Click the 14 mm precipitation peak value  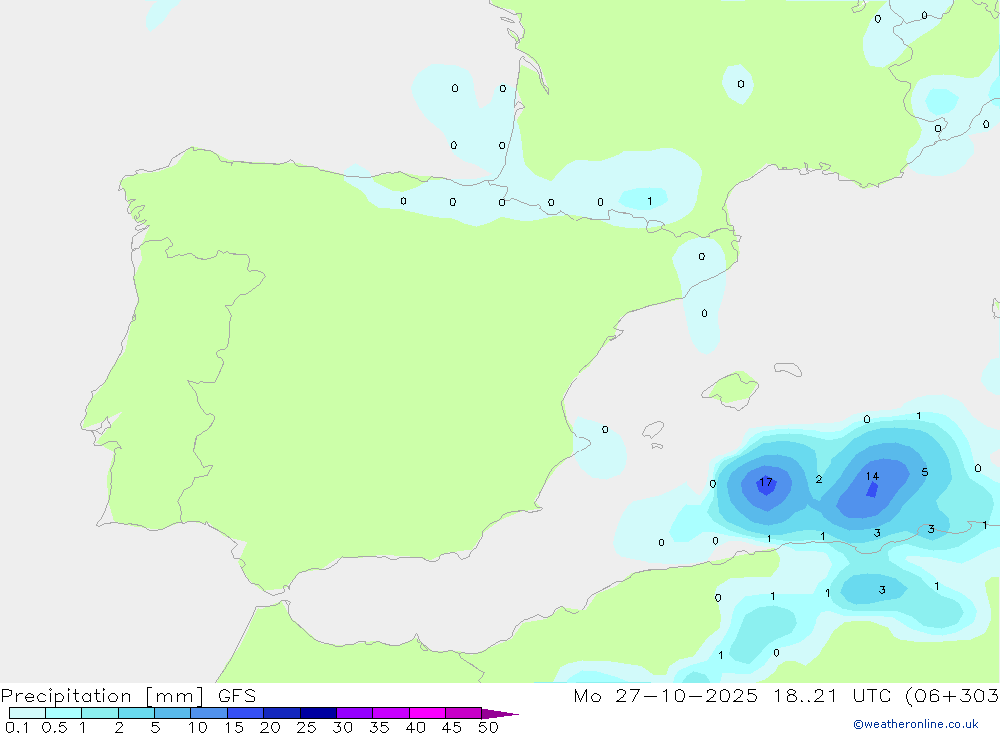pyautogui.click(x=872, y=476)
